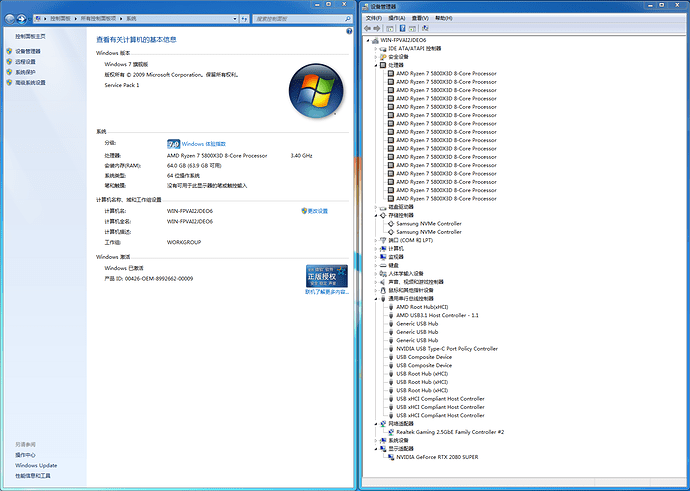Expand the 系统设备 system devices node
Image resolution: width=690 pixels, height=491 pixels.
coord(376,440)
